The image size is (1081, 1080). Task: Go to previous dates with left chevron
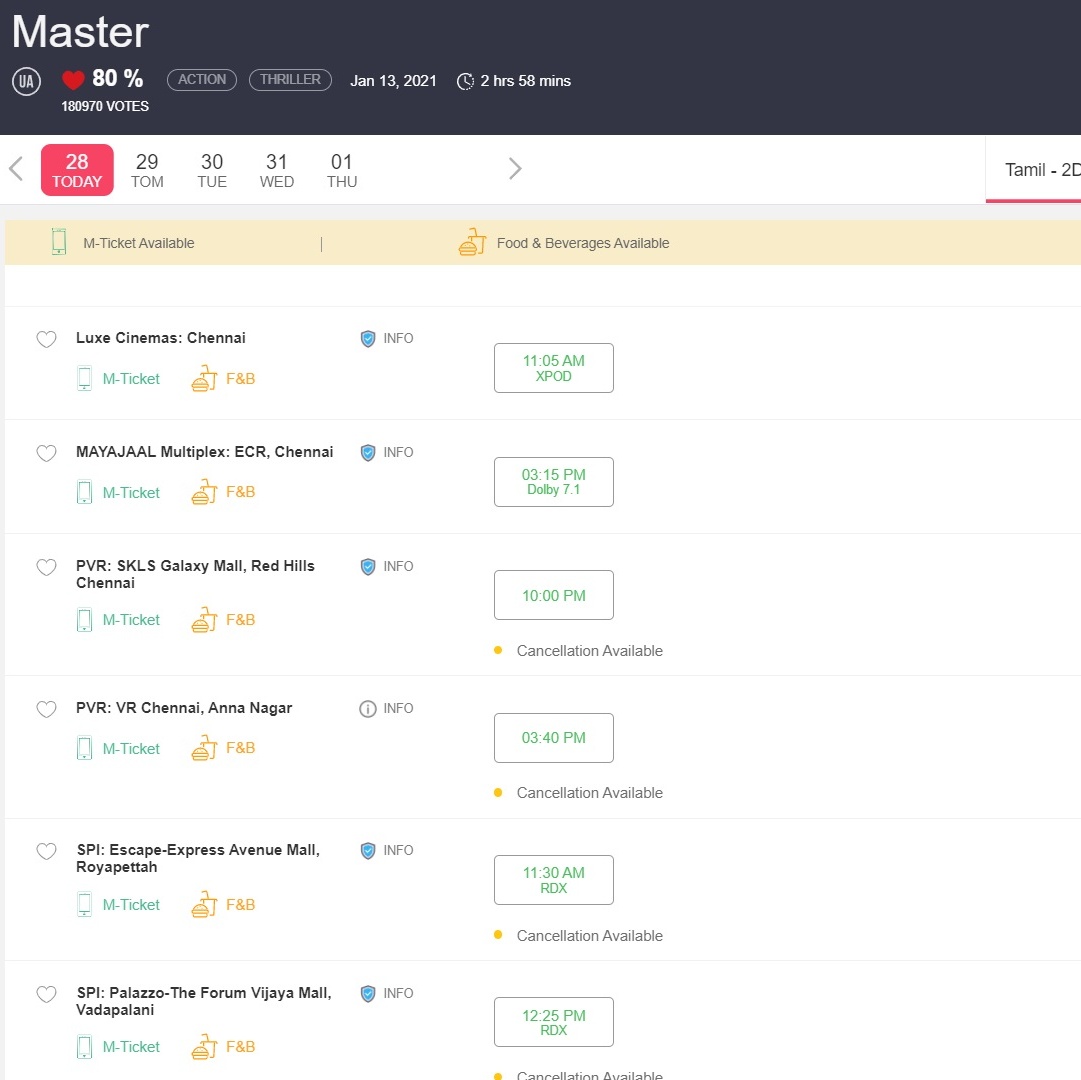tap(16, 168)
